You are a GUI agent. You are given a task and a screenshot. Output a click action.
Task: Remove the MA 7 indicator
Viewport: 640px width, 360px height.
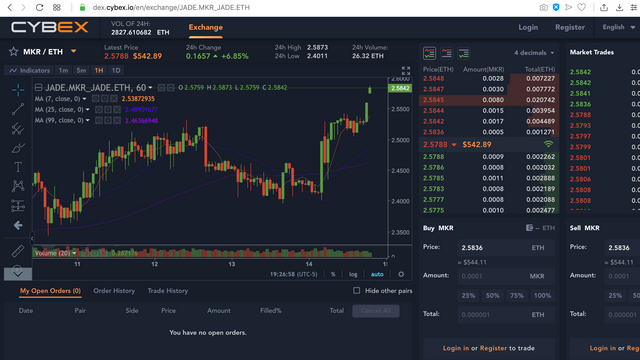click(113, 99)
